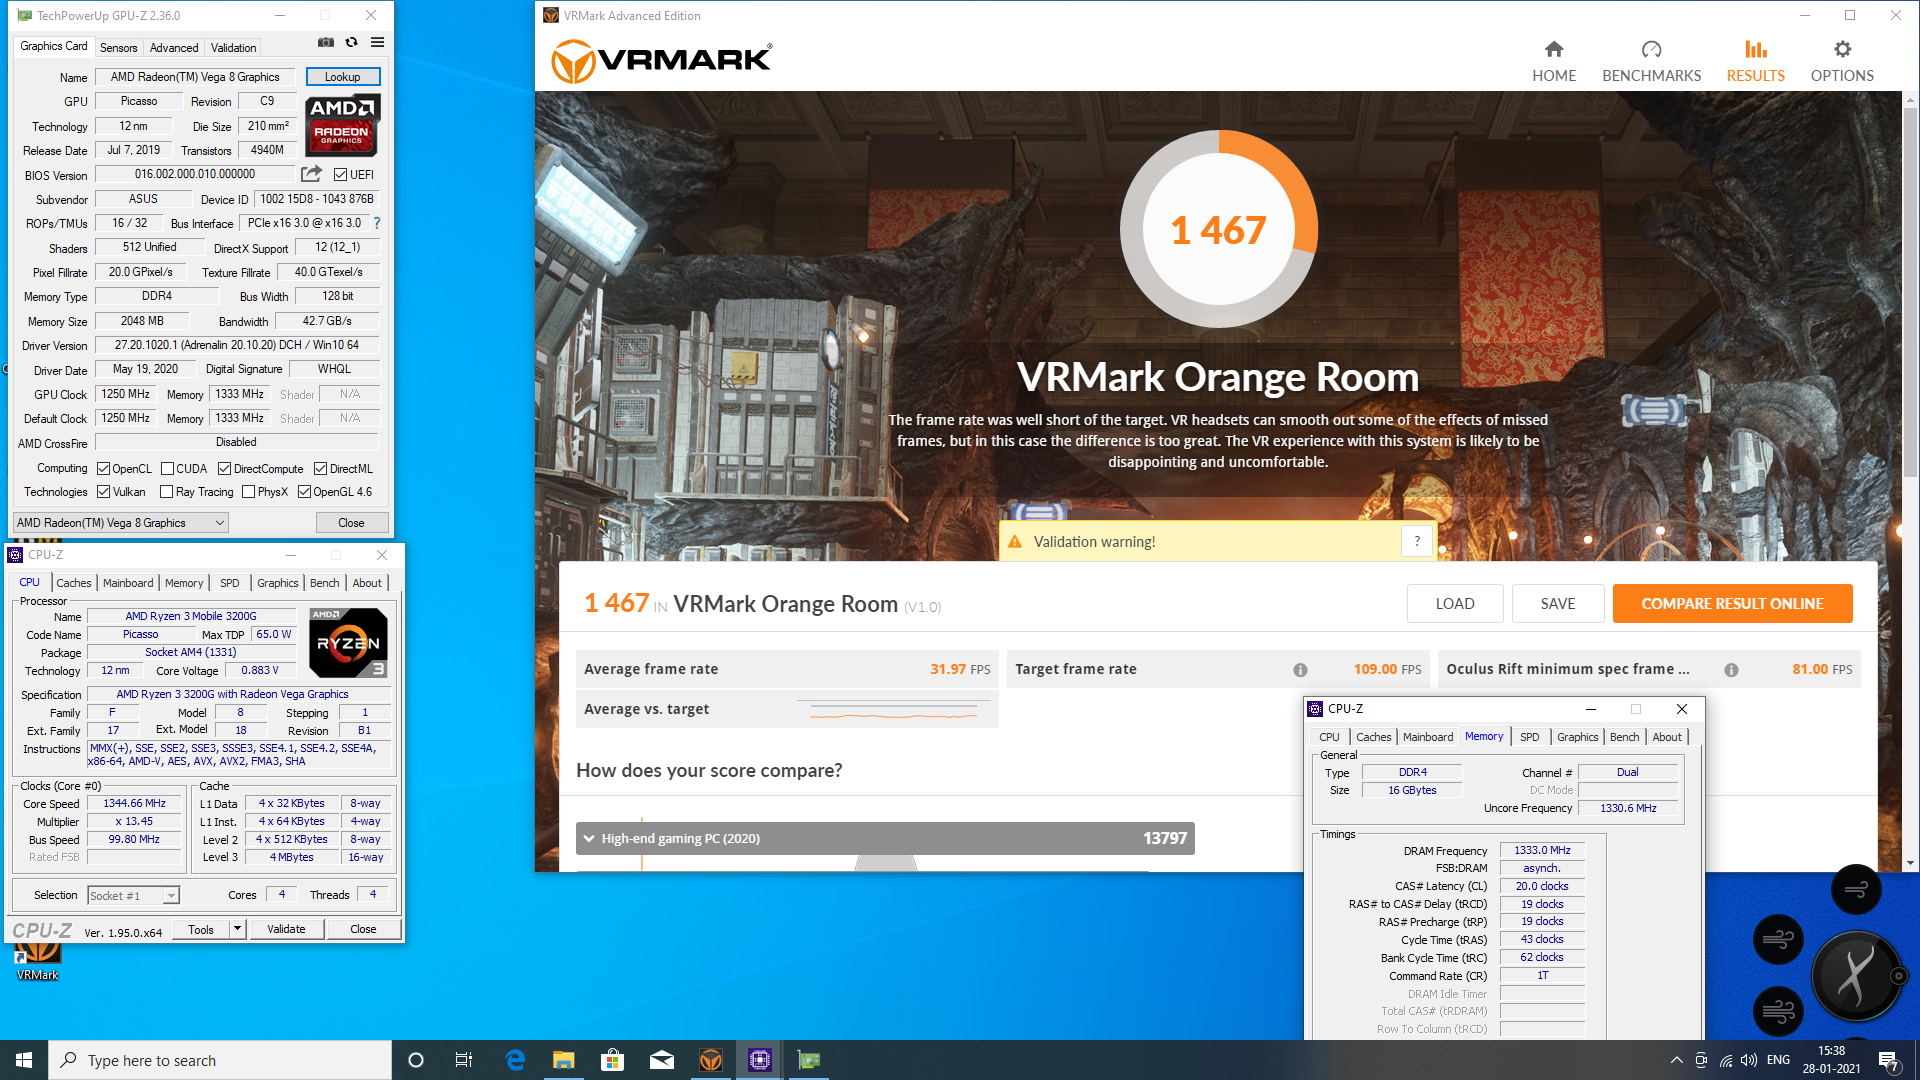This screenshot has width=1920, height=1080.
Task: Click SAVE in VRMark results
Action: click(1558, 603)
